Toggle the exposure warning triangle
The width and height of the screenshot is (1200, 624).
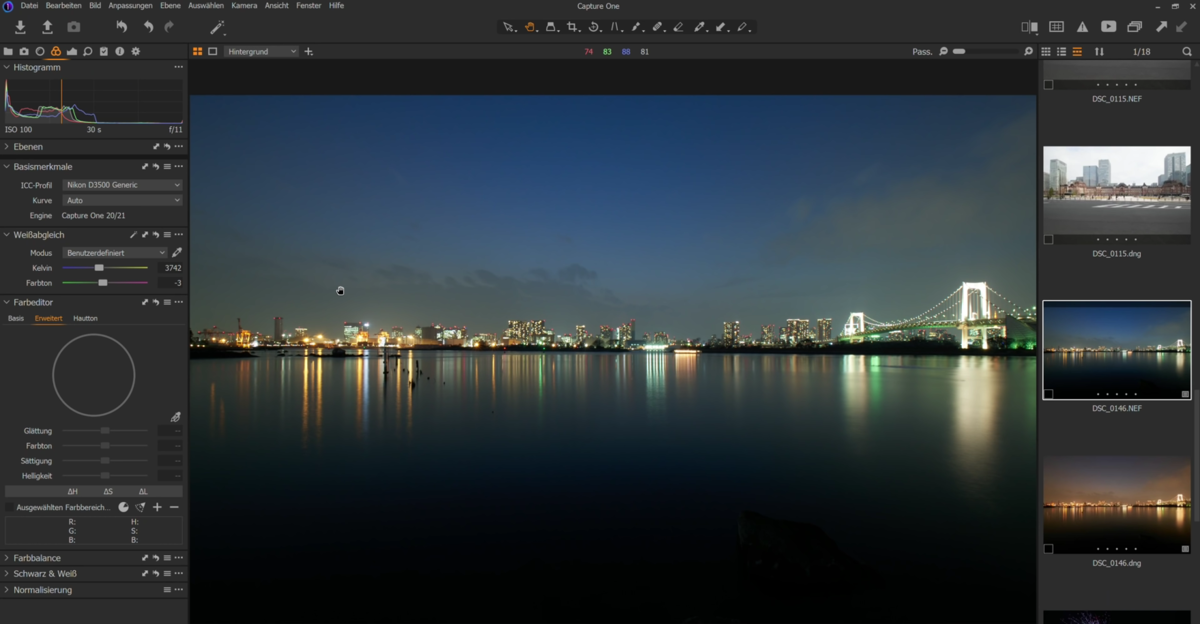pos(1082,27)
